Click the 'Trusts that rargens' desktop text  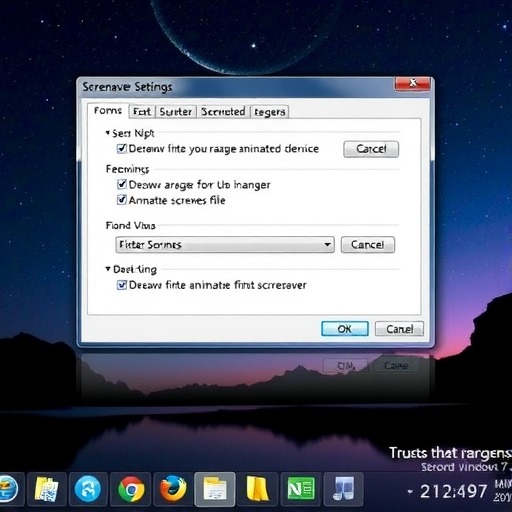point(450,453)
